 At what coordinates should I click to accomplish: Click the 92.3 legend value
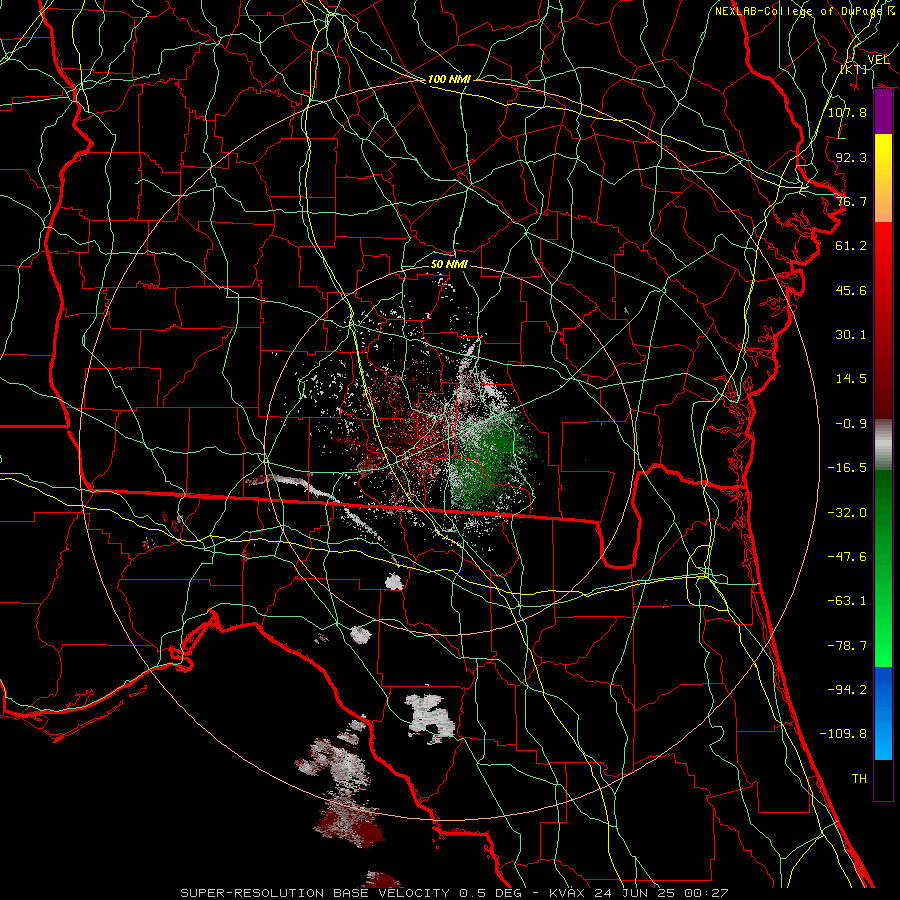point(851,157)
